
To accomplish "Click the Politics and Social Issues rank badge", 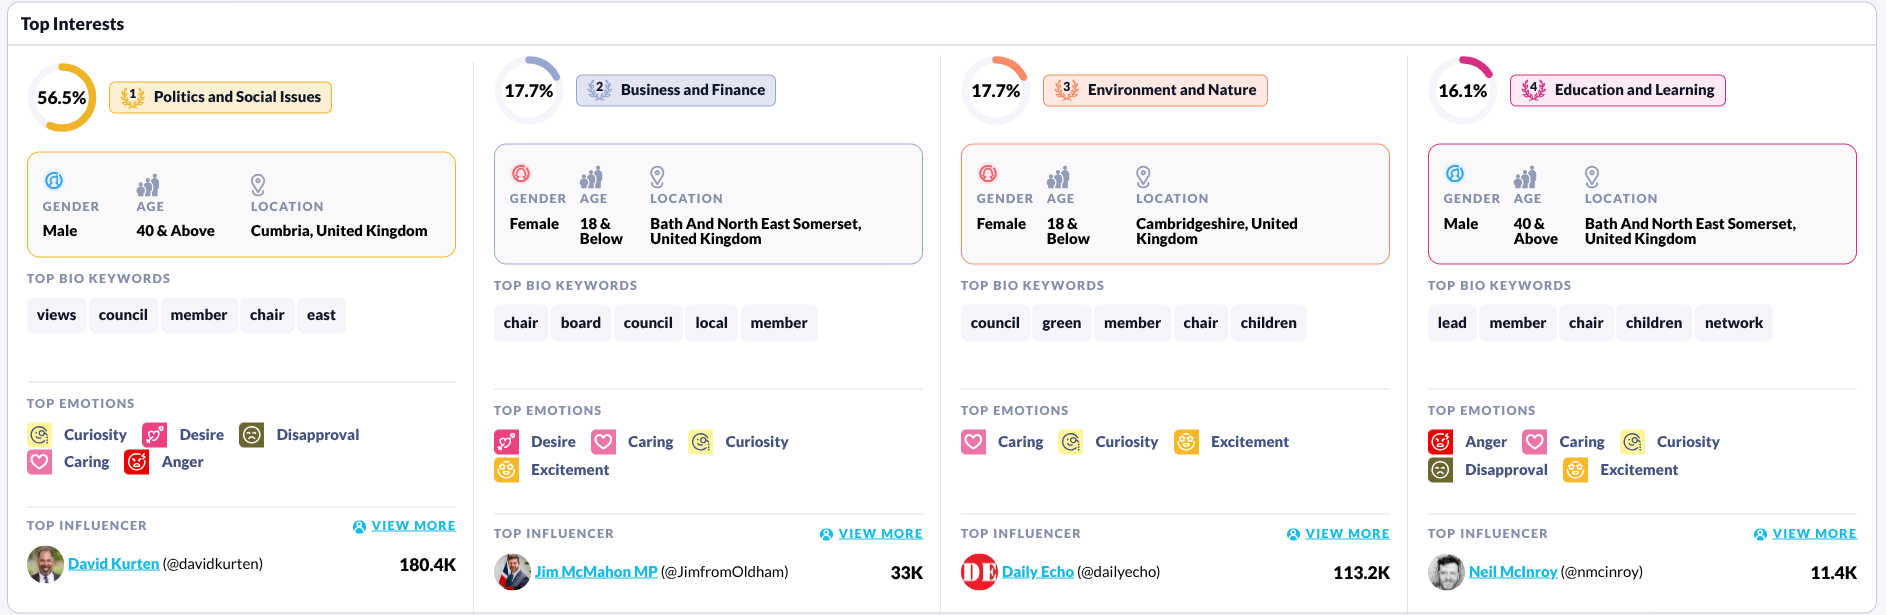I will [132, 97].
